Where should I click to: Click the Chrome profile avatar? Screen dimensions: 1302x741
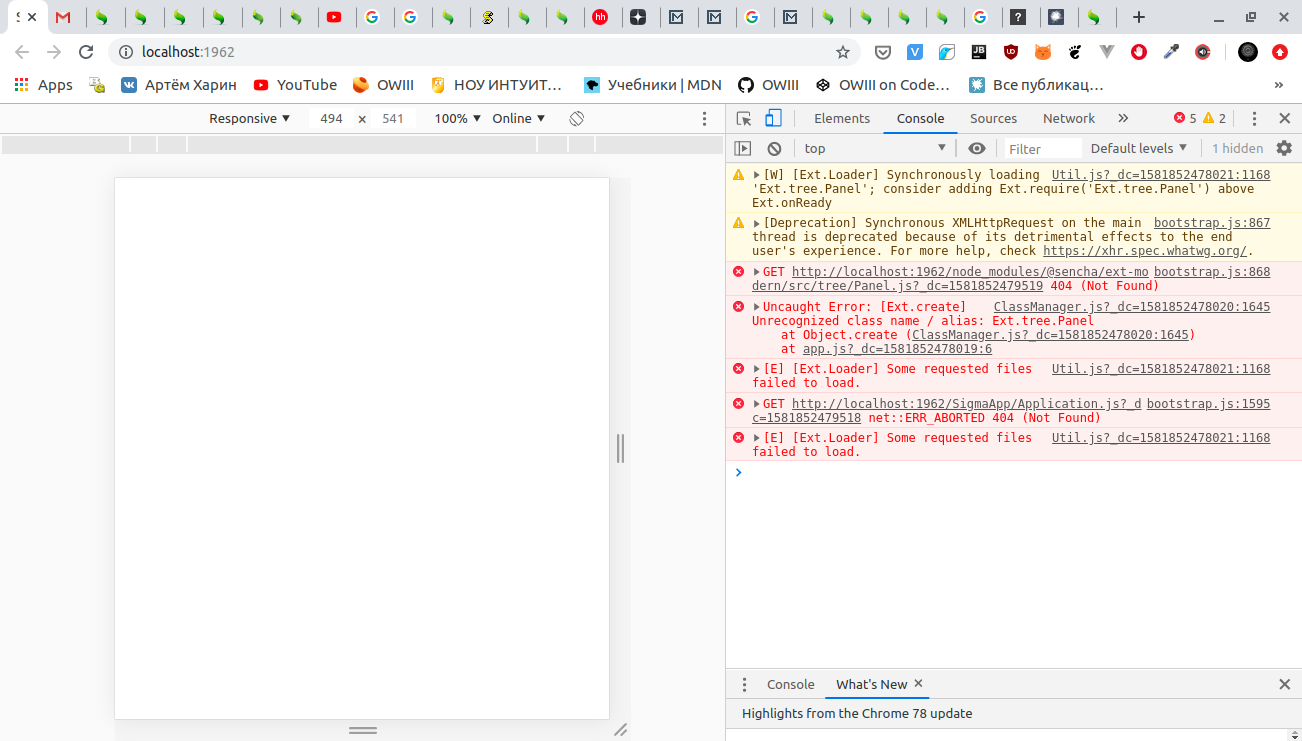point(1248,52)
